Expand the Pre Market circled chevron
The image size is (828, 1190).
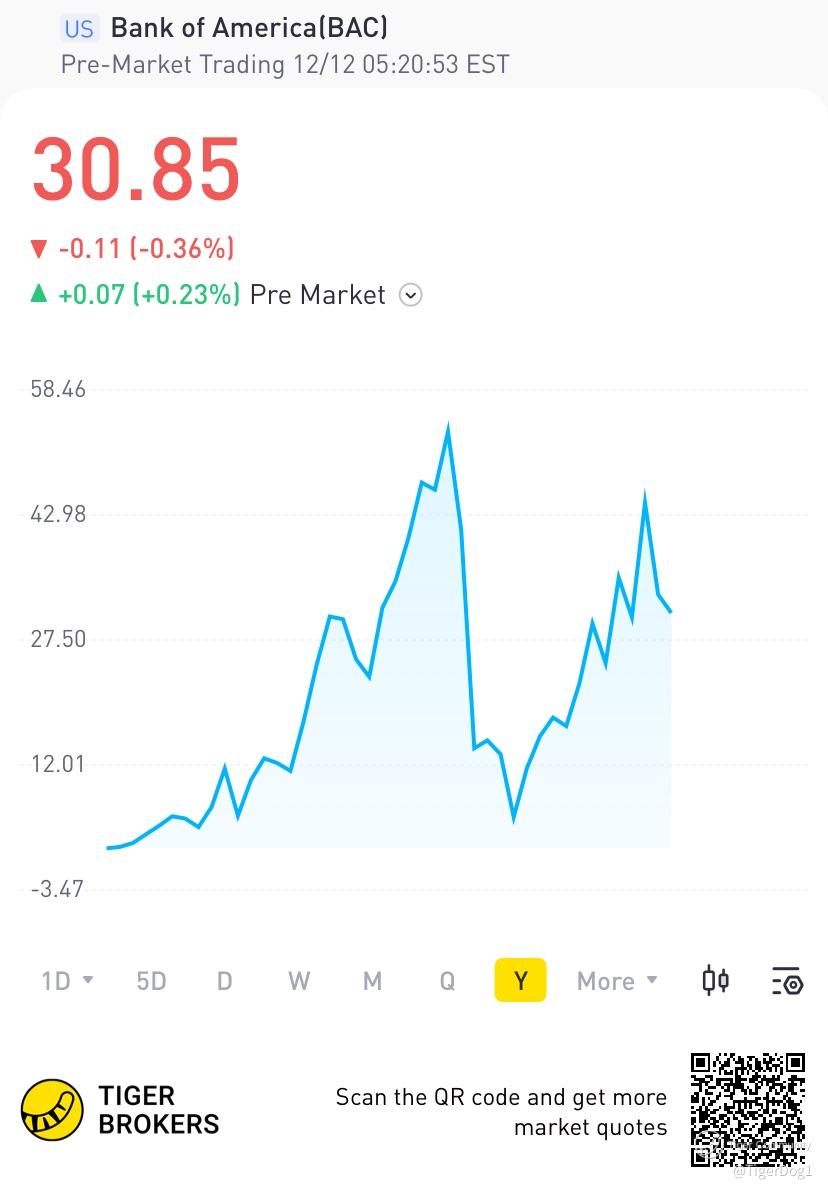pyautogui.click(x=411, y=294)
